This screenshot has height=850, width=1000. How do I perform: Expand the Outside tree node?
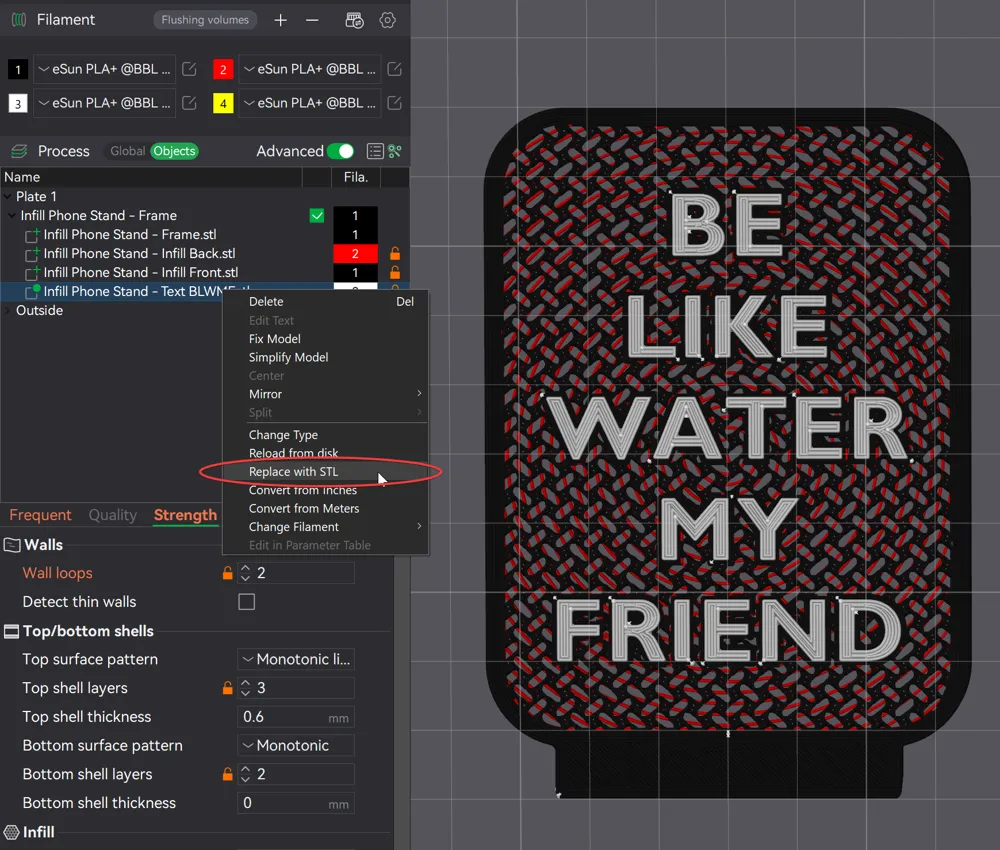(x=9, y=311)
